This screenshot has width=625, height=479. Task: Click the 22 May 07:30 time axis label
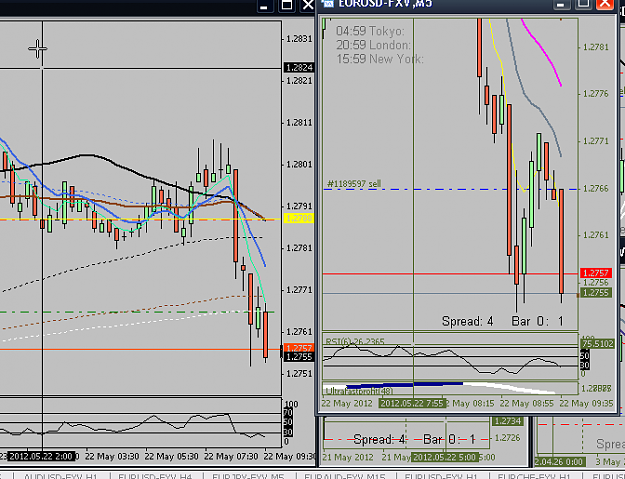tap(231, 456)
